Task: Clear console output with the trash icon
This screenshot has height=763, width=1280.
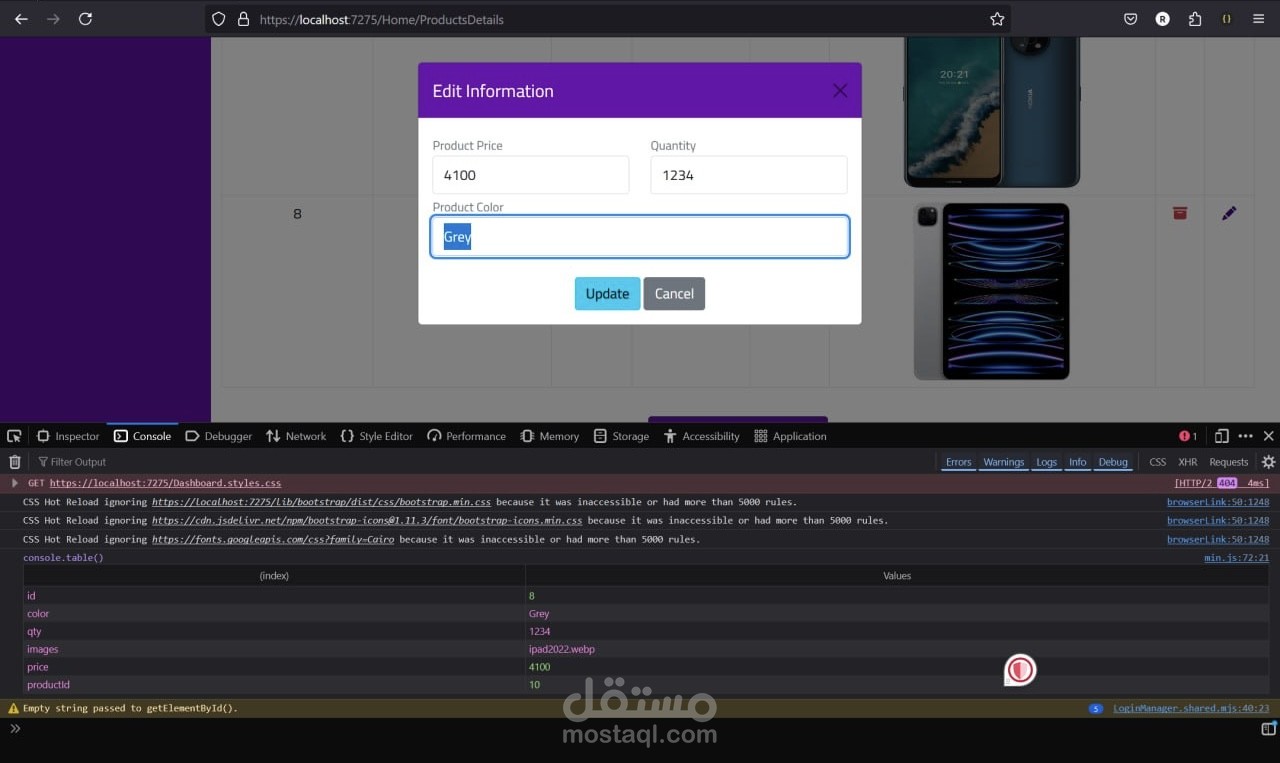Action: click(x=15, y=462)
